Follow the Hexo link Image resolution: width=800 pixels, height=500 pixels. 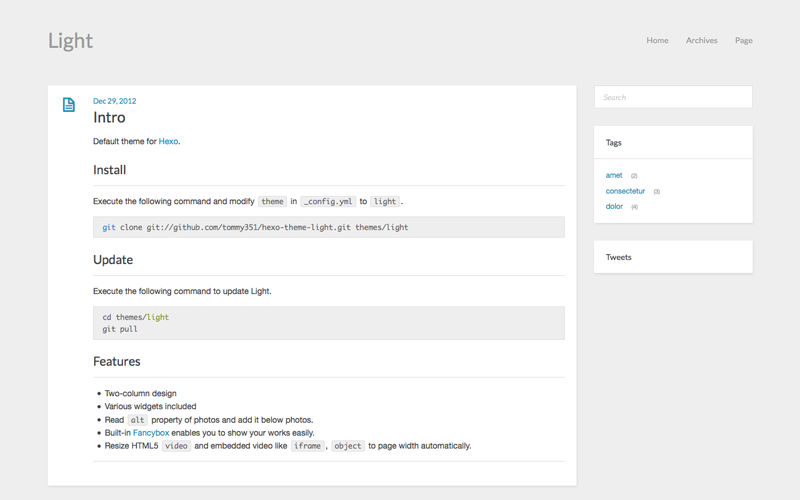[x=168, y=142]
